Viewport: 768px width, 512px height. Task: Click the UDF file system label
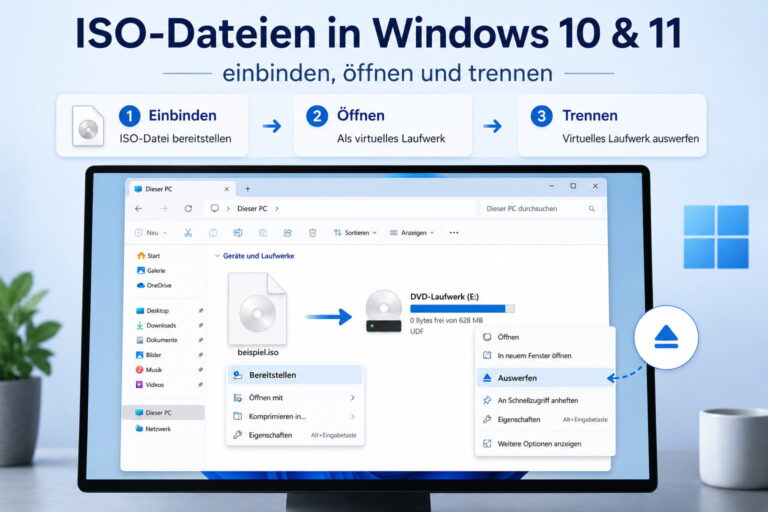[417, 331]
